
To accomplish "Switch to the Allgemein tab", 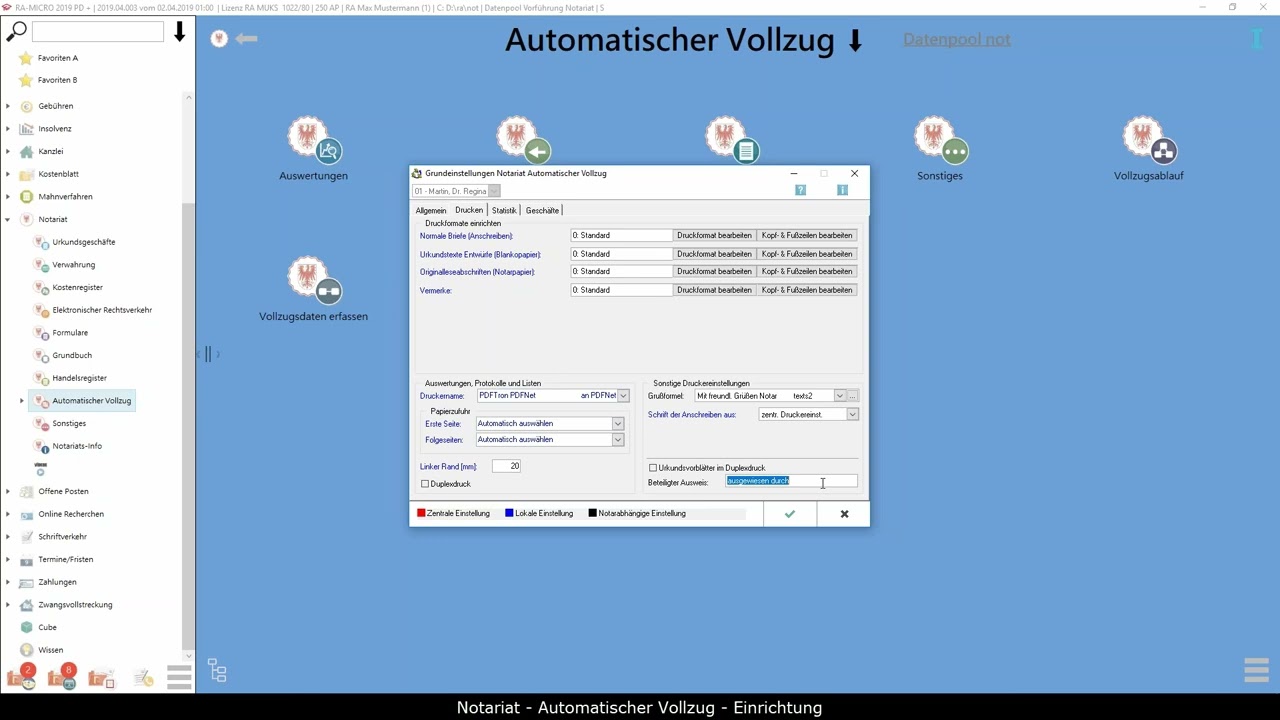I will click(x=431, y=210).
